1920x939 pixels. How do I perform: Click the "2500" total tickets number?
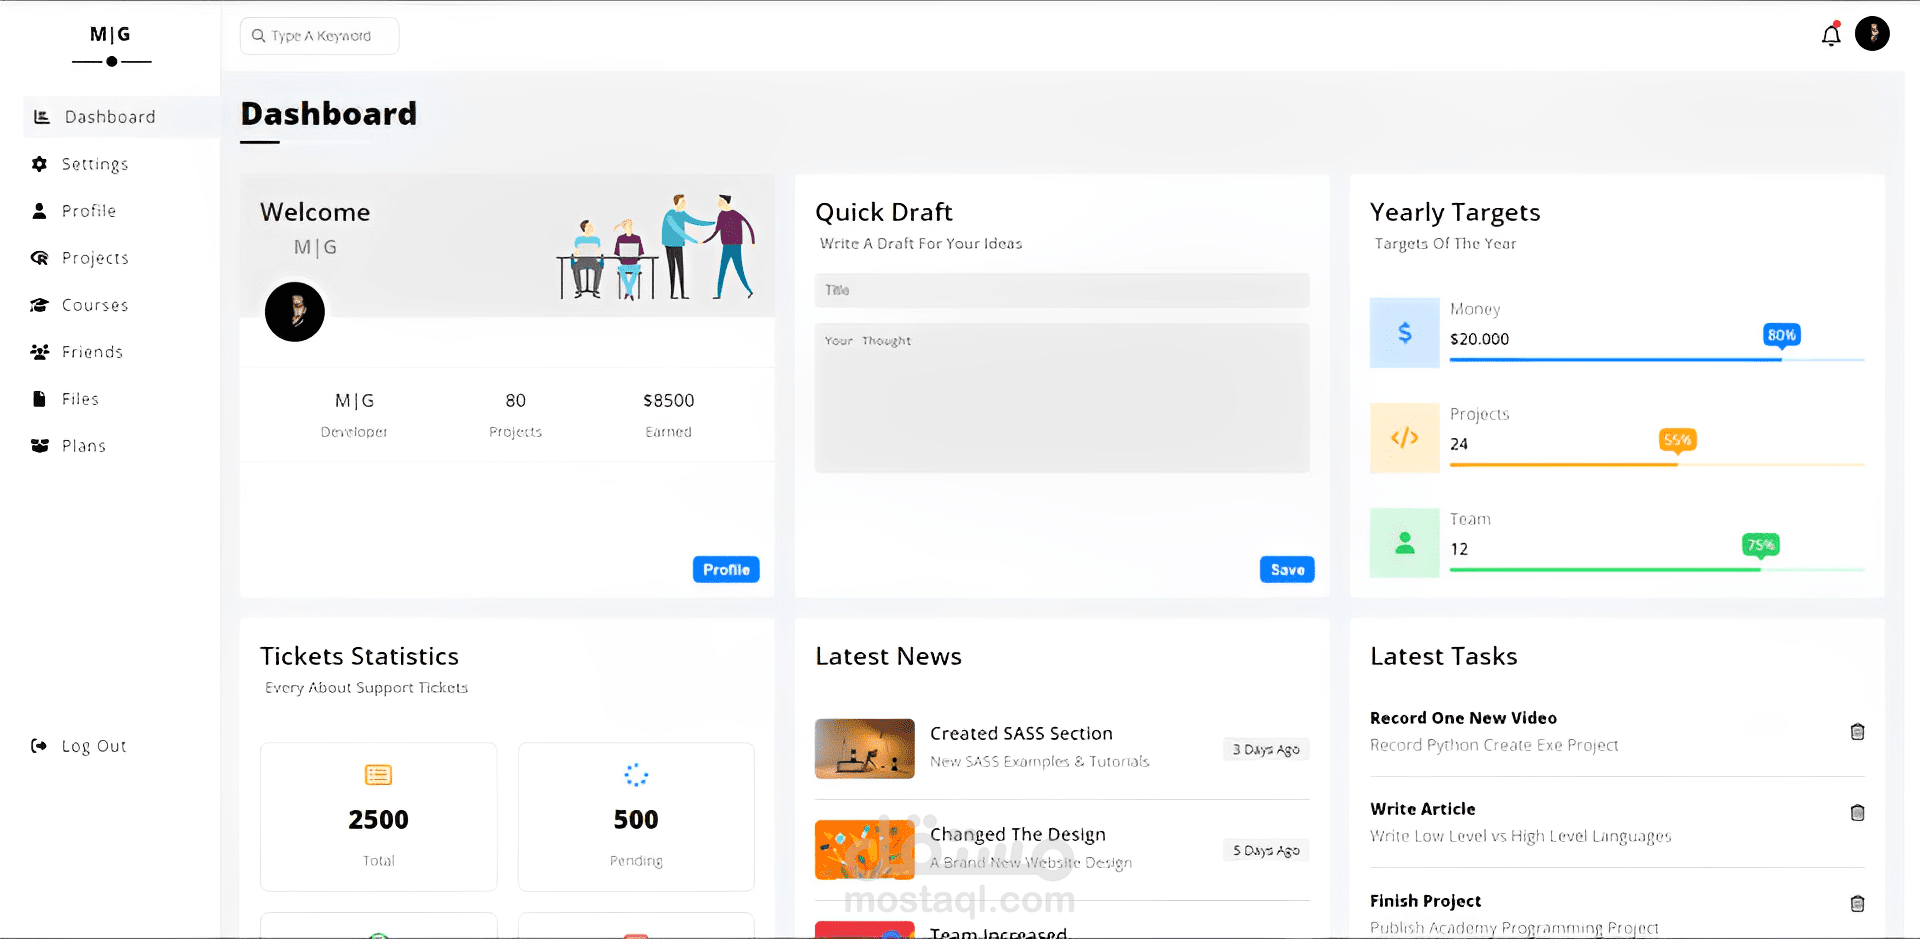[x=378, y=820]
